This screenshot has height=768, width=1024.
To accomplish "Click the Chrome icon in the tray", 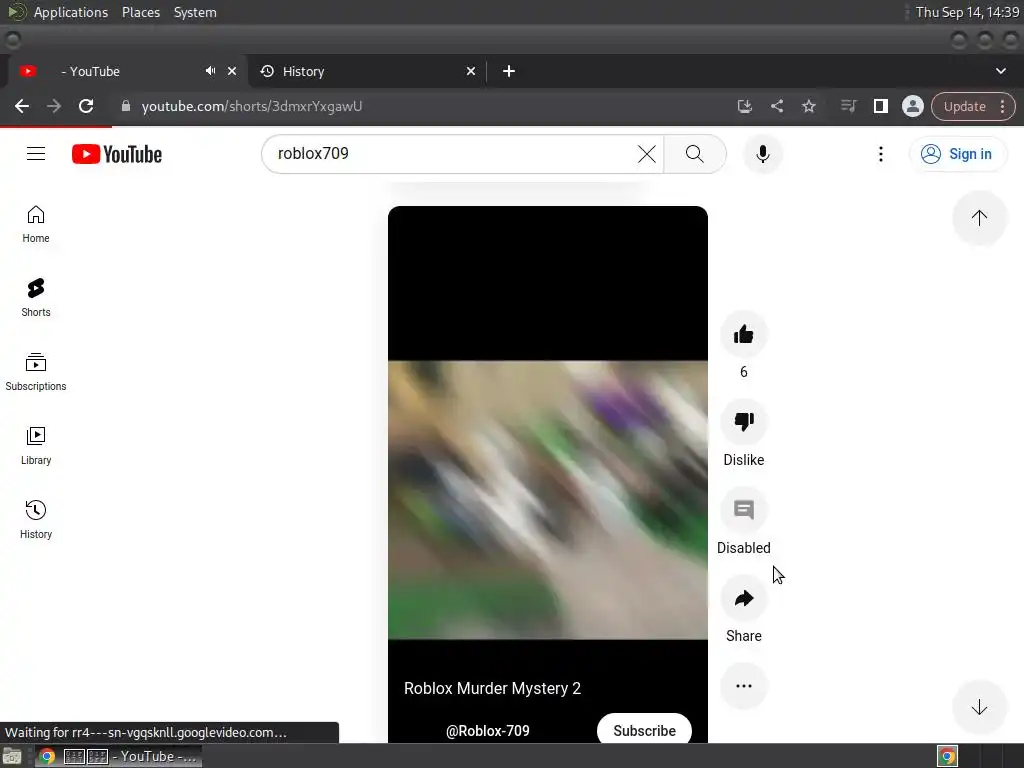I will pos(948,756).
